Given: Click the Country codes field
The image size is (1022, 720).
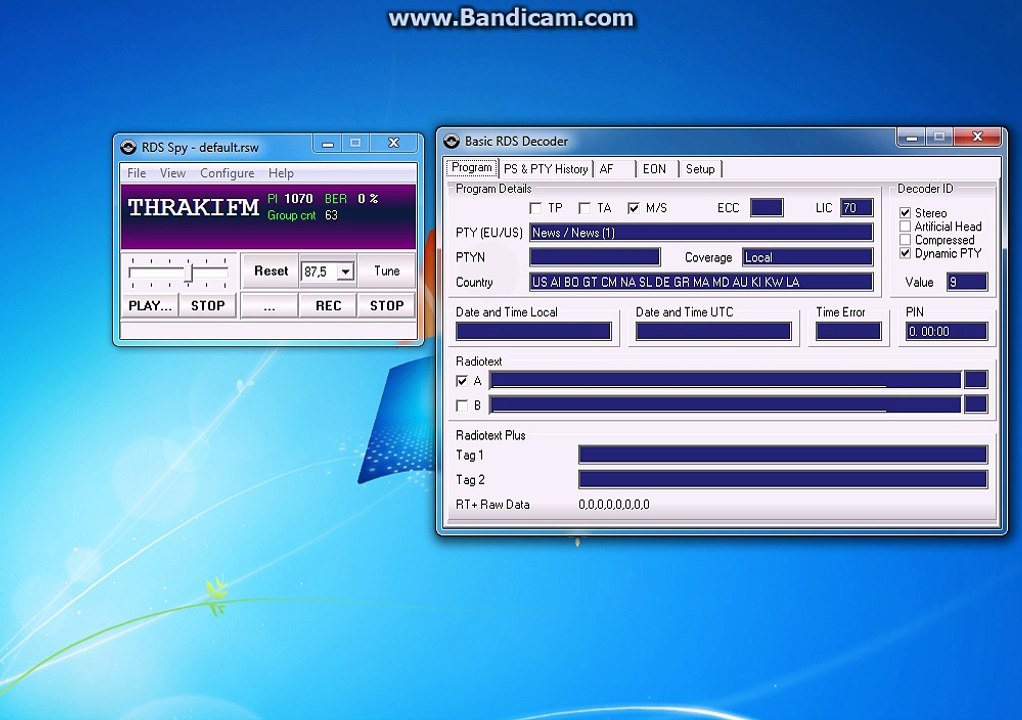Looking at the screenshot, I should tap(701, 282).
